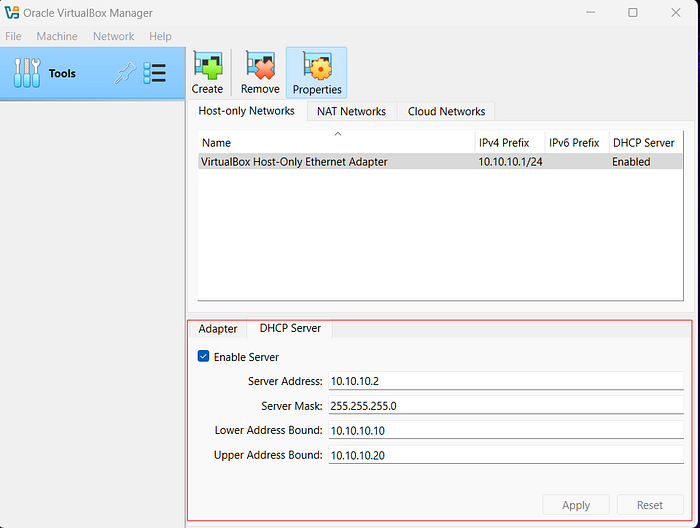Image resolution: width=700 pixels, height=528 pixels.
Task: Click the pin icon beside Tools
Action: (x=125, y=73)
